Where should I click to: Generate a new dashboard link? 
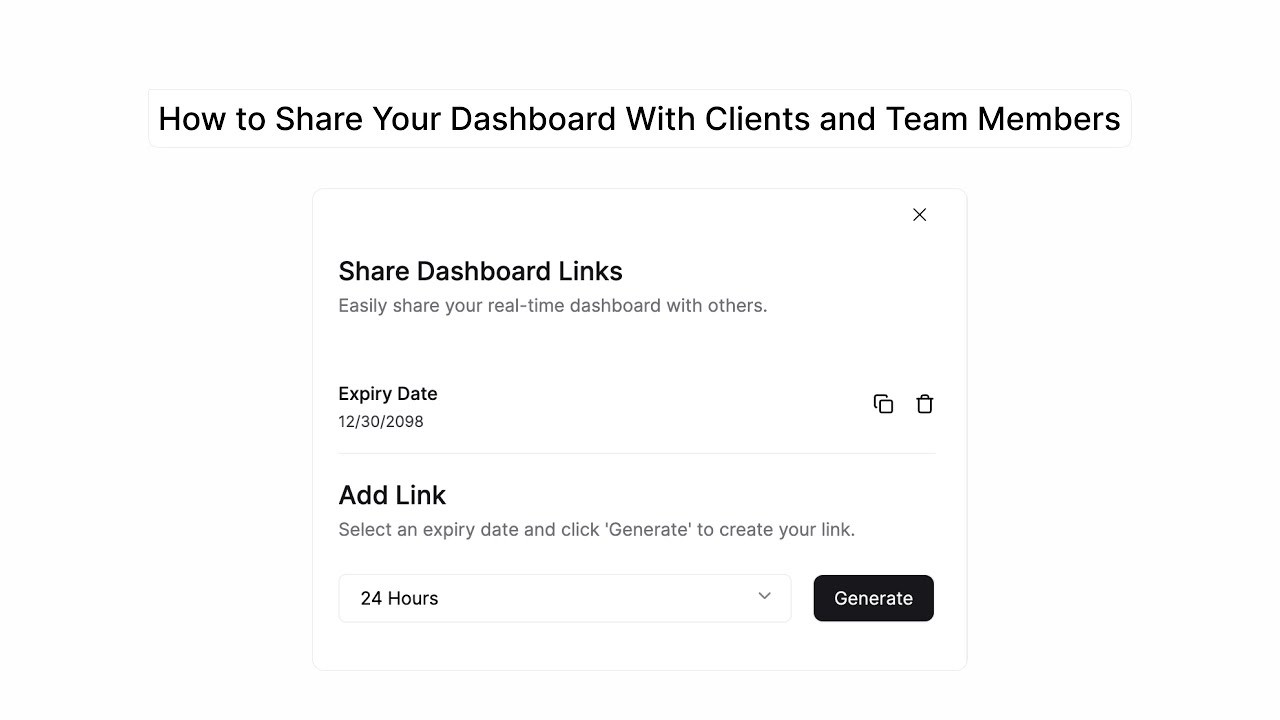(x=874, y=598)
